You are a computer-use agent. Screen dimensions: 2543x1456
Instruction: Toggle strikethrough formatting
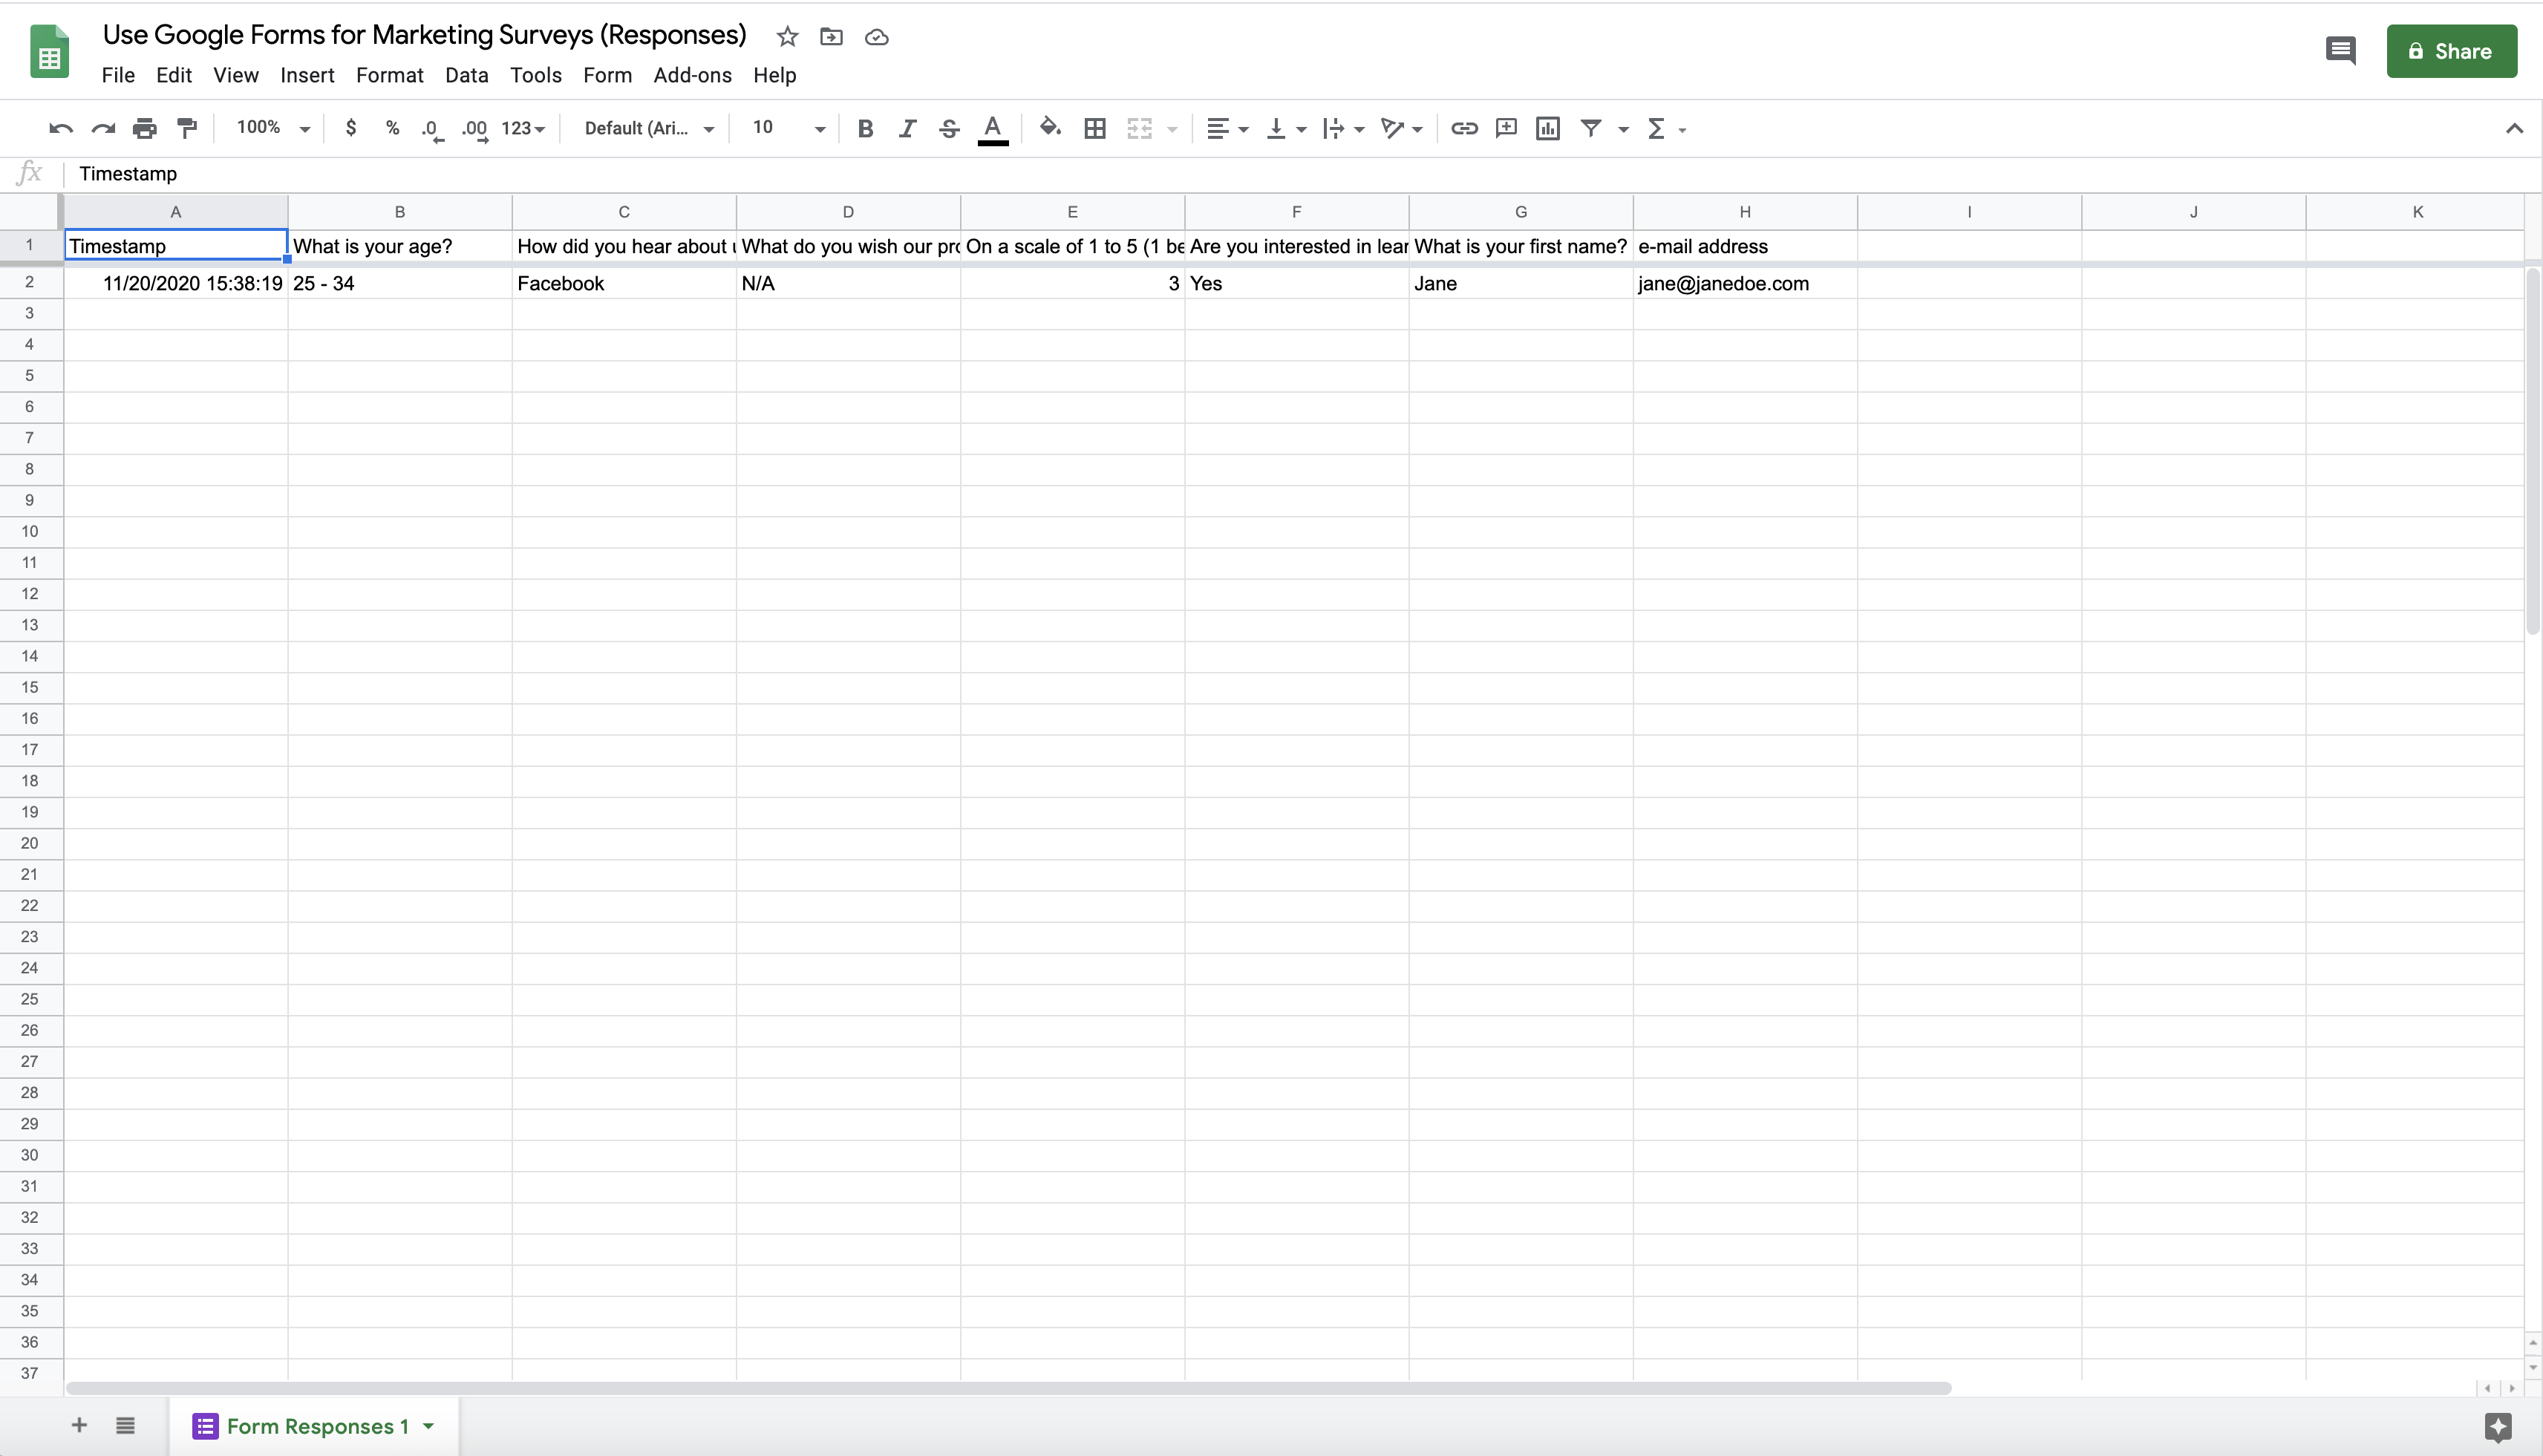click(x=949, y=128)
